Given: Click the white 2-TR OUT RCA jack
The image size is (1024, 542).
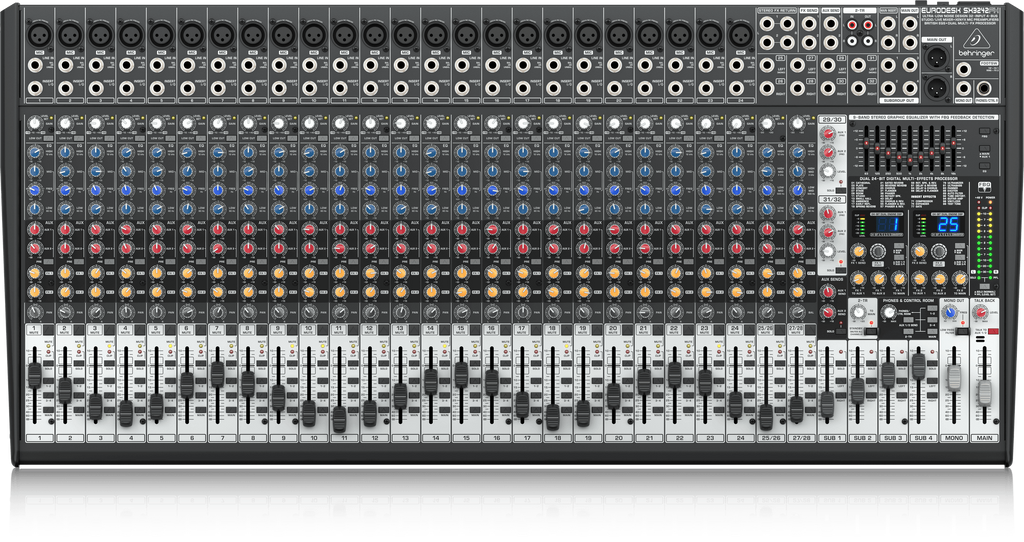Looking at the screenshot, I should click(869, 41).
